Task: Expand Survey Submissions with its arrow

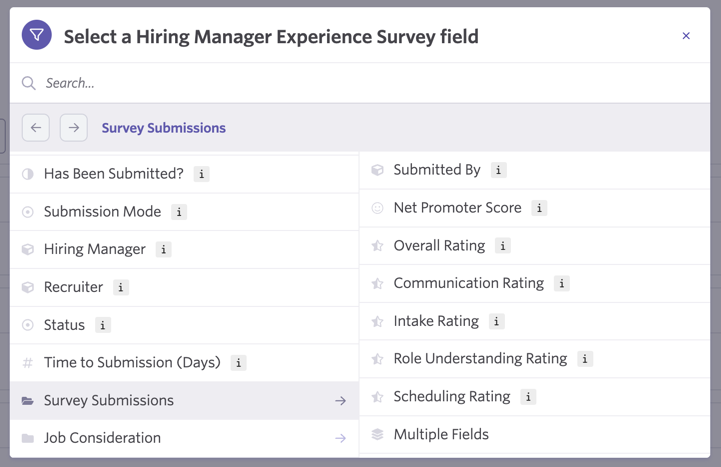Action: (x=340, y=401)
